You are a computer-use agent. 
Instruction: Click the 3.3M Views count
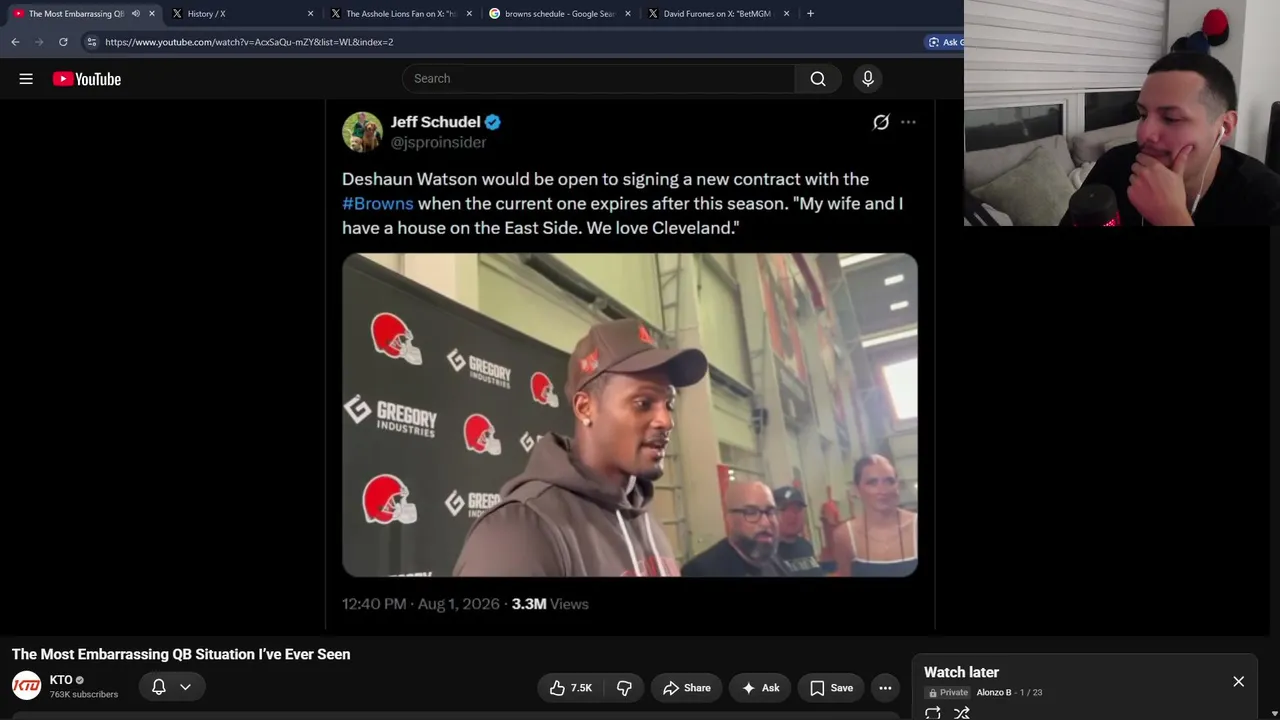pos(550,604)
